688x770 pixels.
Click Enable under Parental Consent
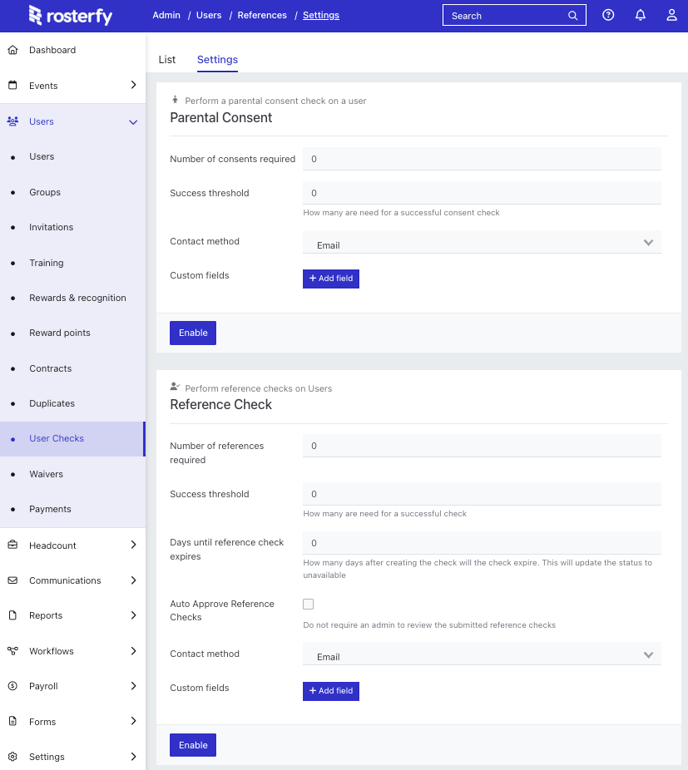[193, 333]
